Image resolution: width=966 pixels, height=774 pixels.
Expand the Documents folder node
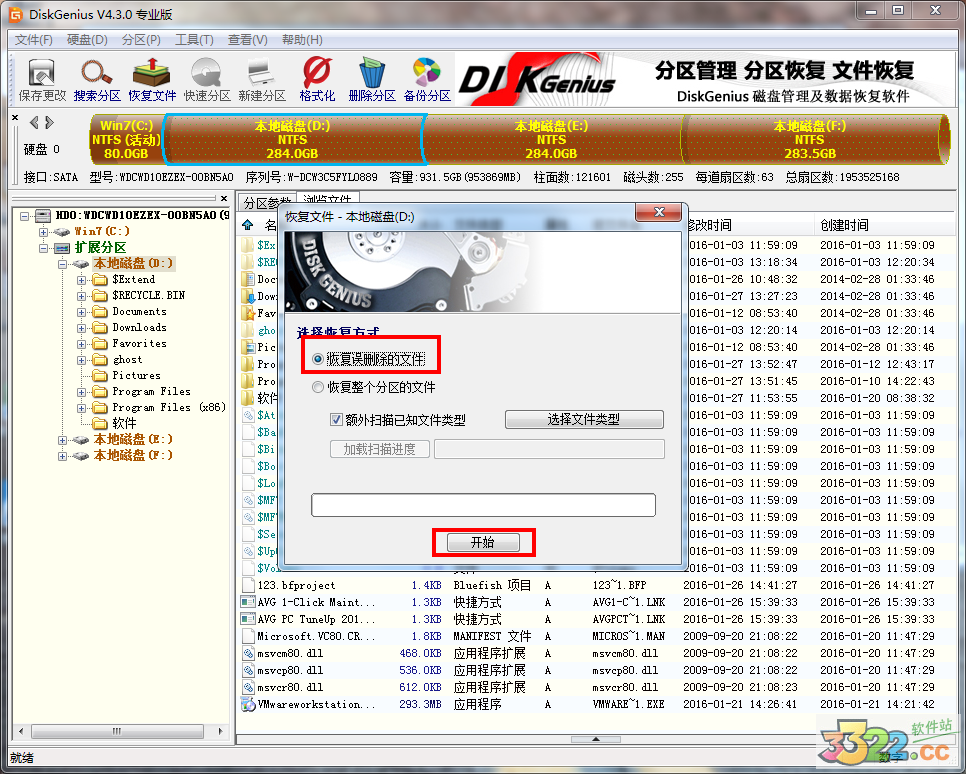81,312
